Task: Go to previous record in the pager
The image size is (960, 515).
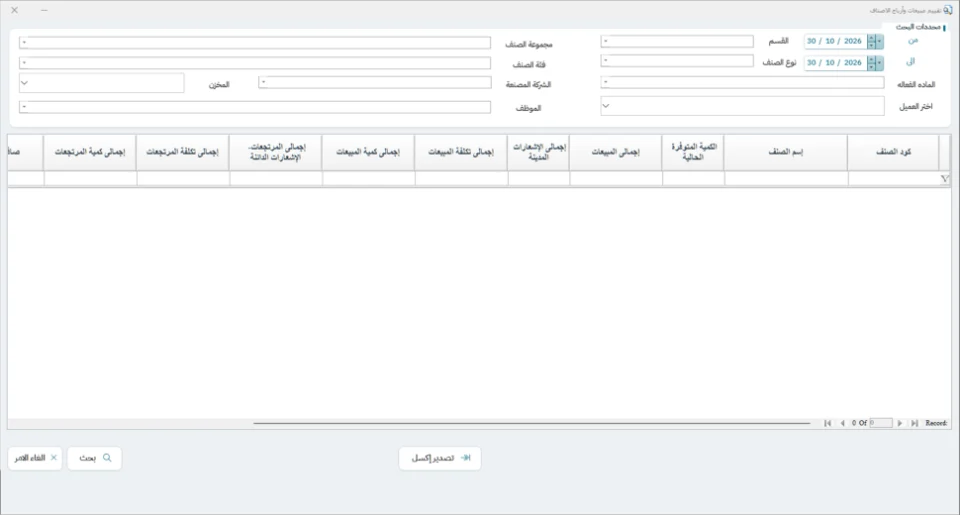Action: pos(842,423)
